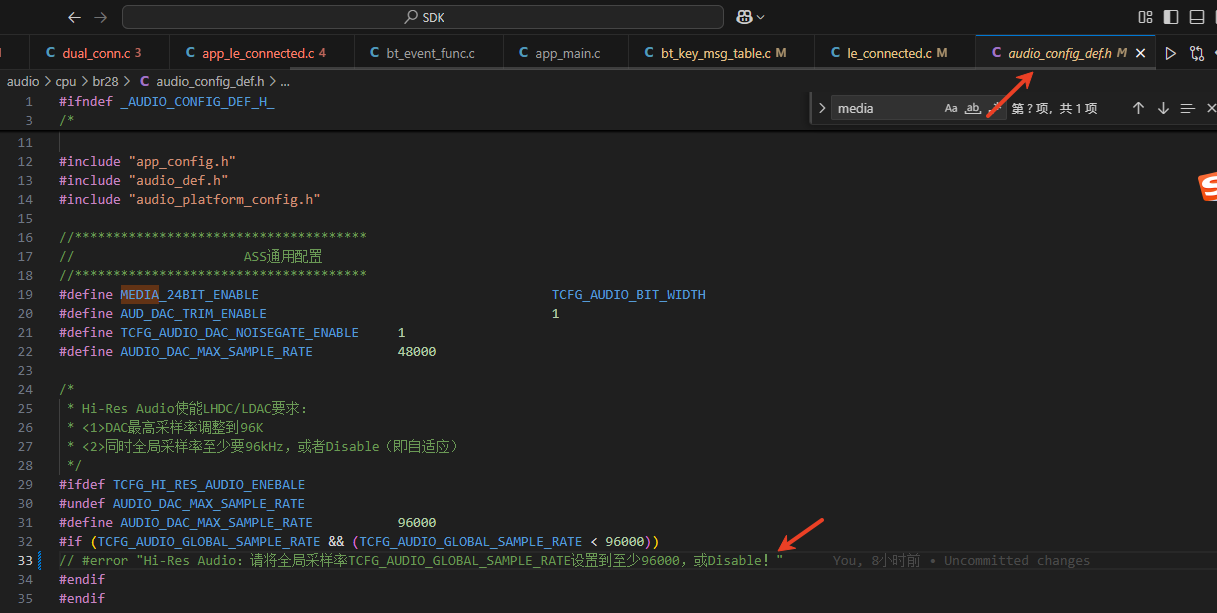The width and height of the screenshot is (1217, 613).
Task: Go back using the left arrow
Action: (x=74, y=17)
